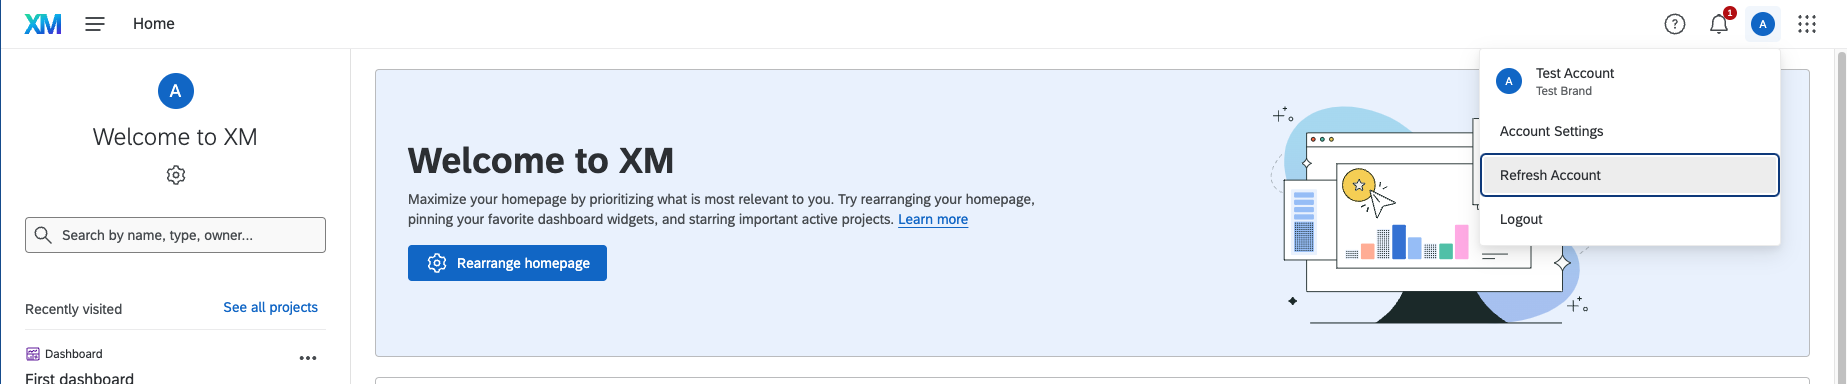The width and height of the screenshot is (1847, 384).
Task: Click the gear icon under Welcome to XM
Action: pyautogui.click(x=176, y=175)
